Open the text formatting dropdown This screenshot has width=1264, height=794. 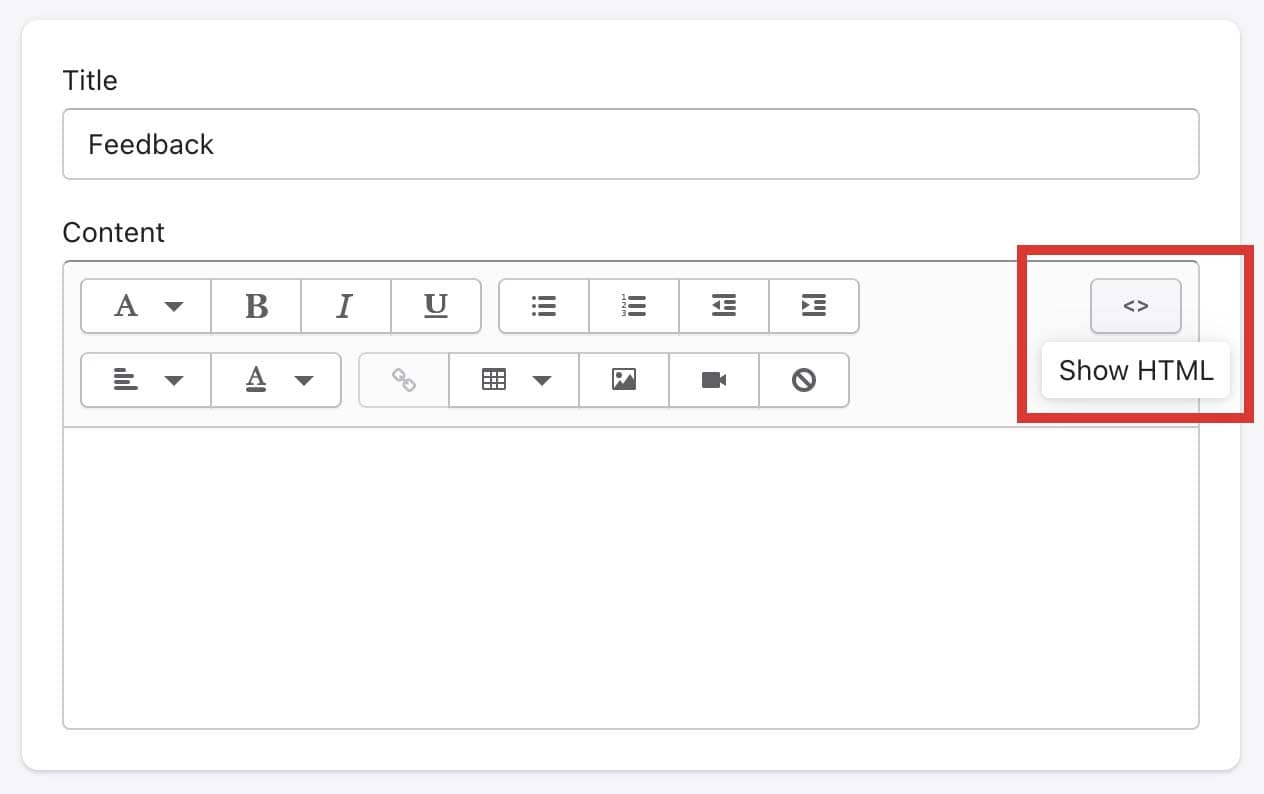(146, 306)
